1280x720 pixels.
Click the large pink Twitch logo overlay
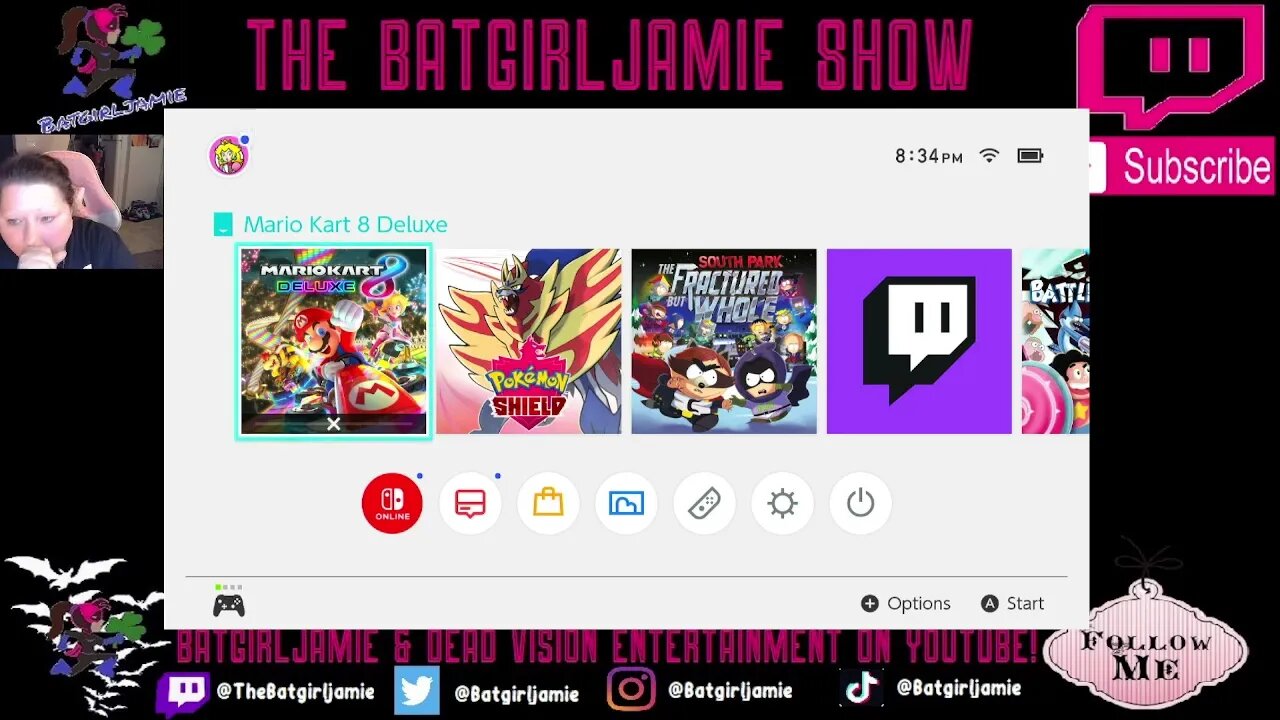tap(1171, 67)
